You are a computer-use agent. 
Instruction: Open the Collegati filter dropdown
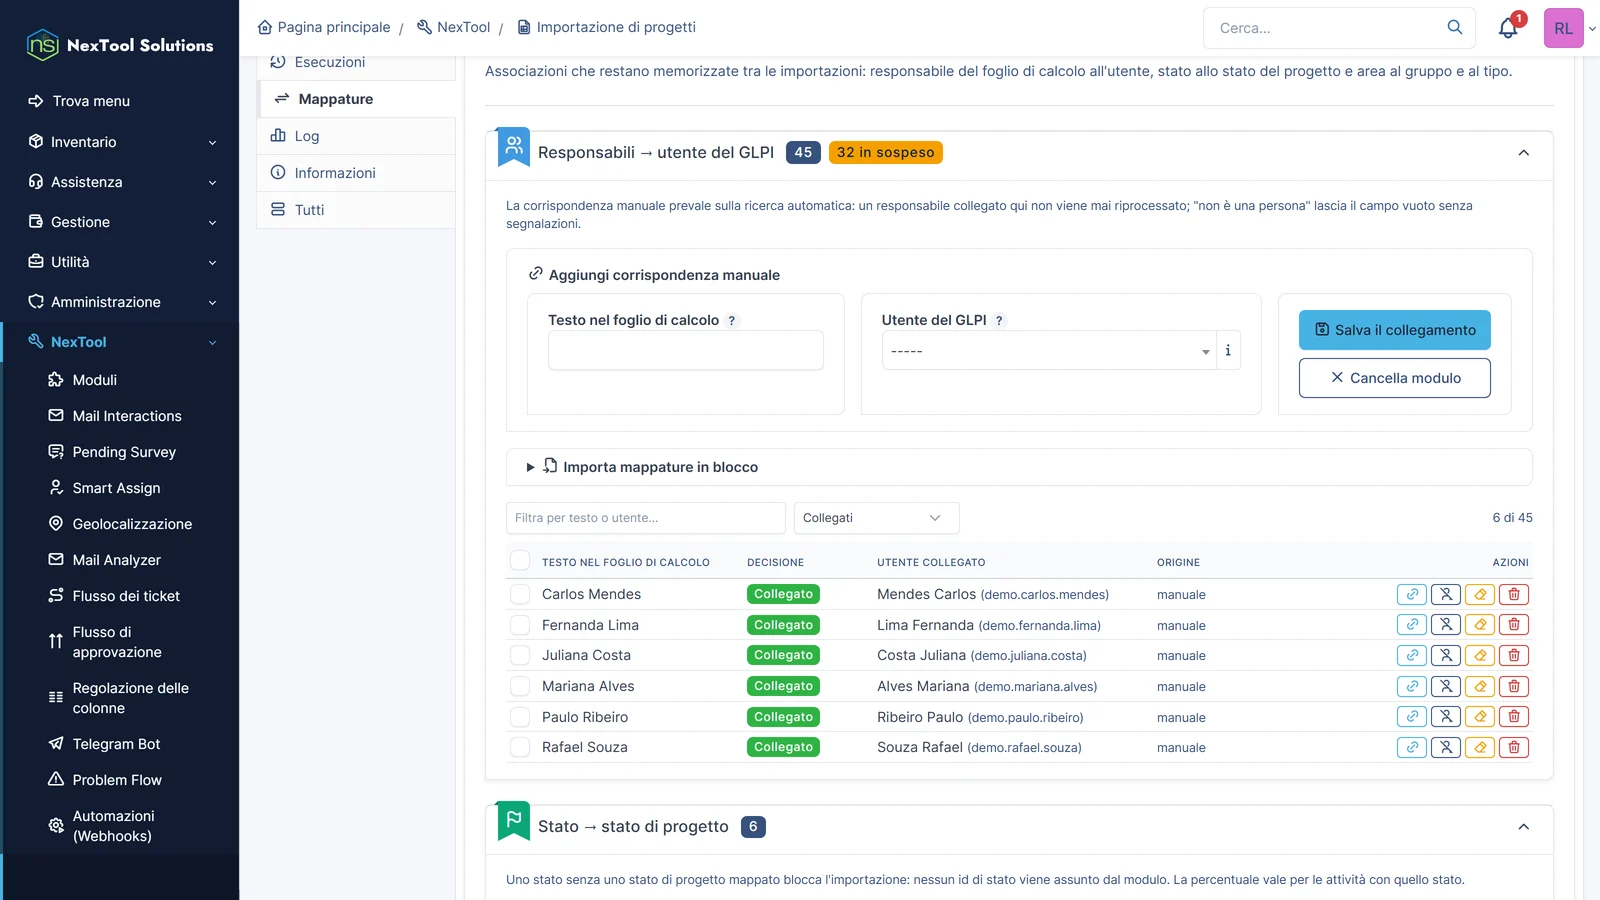coord(877,518)
